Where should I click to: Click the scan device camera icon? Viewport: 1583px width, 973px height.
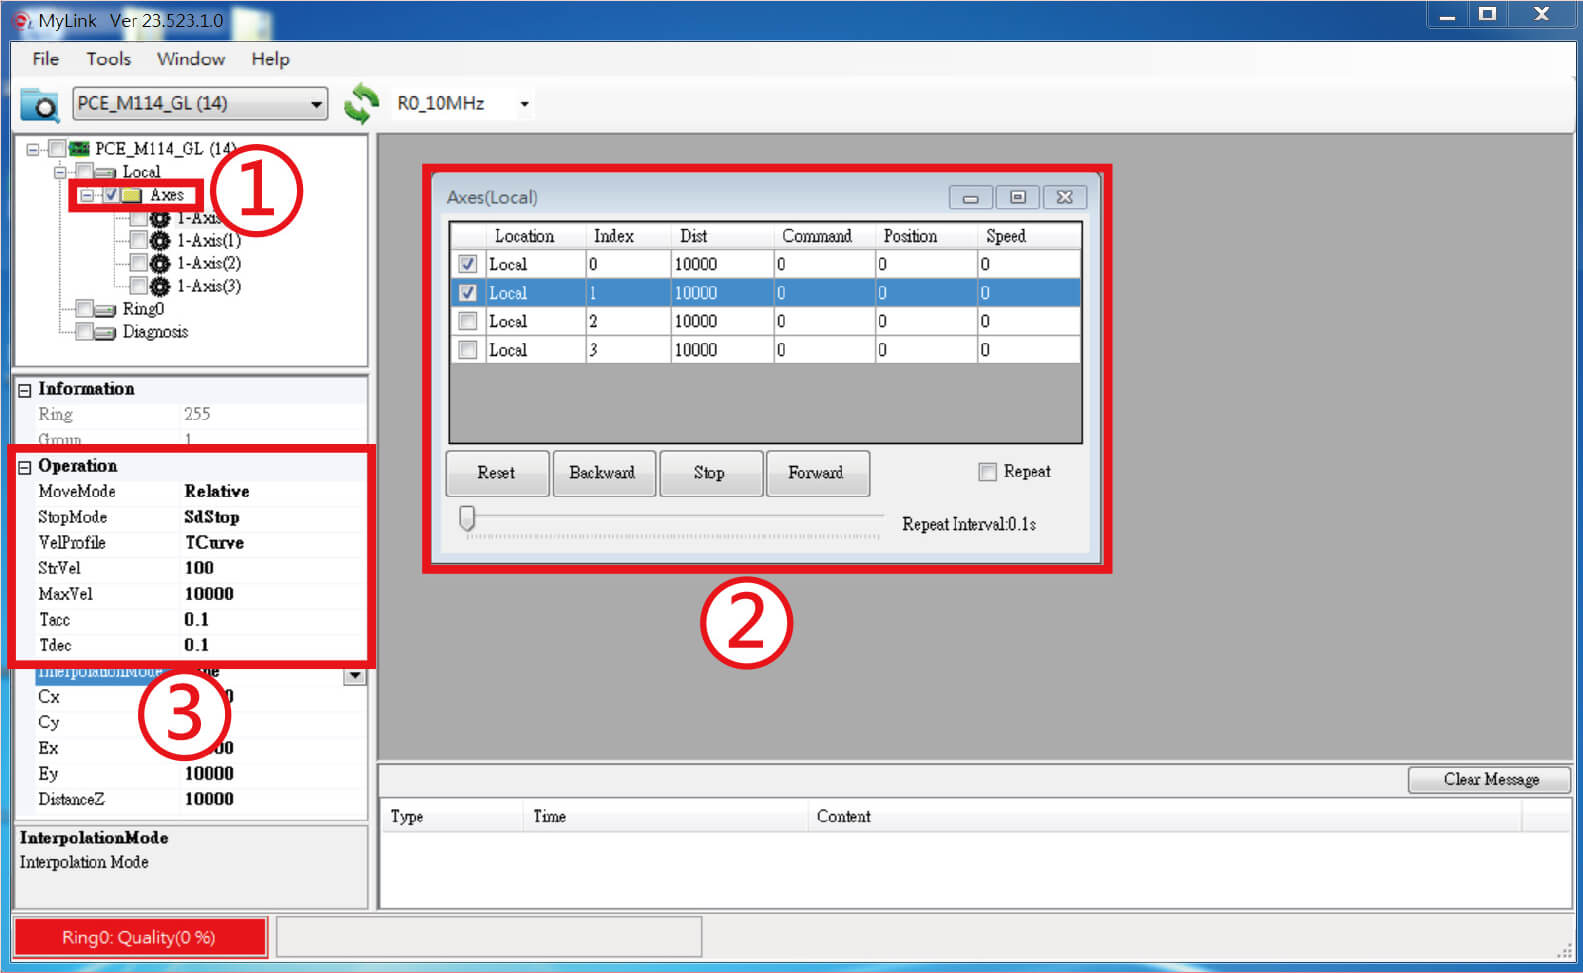point(40,104)
